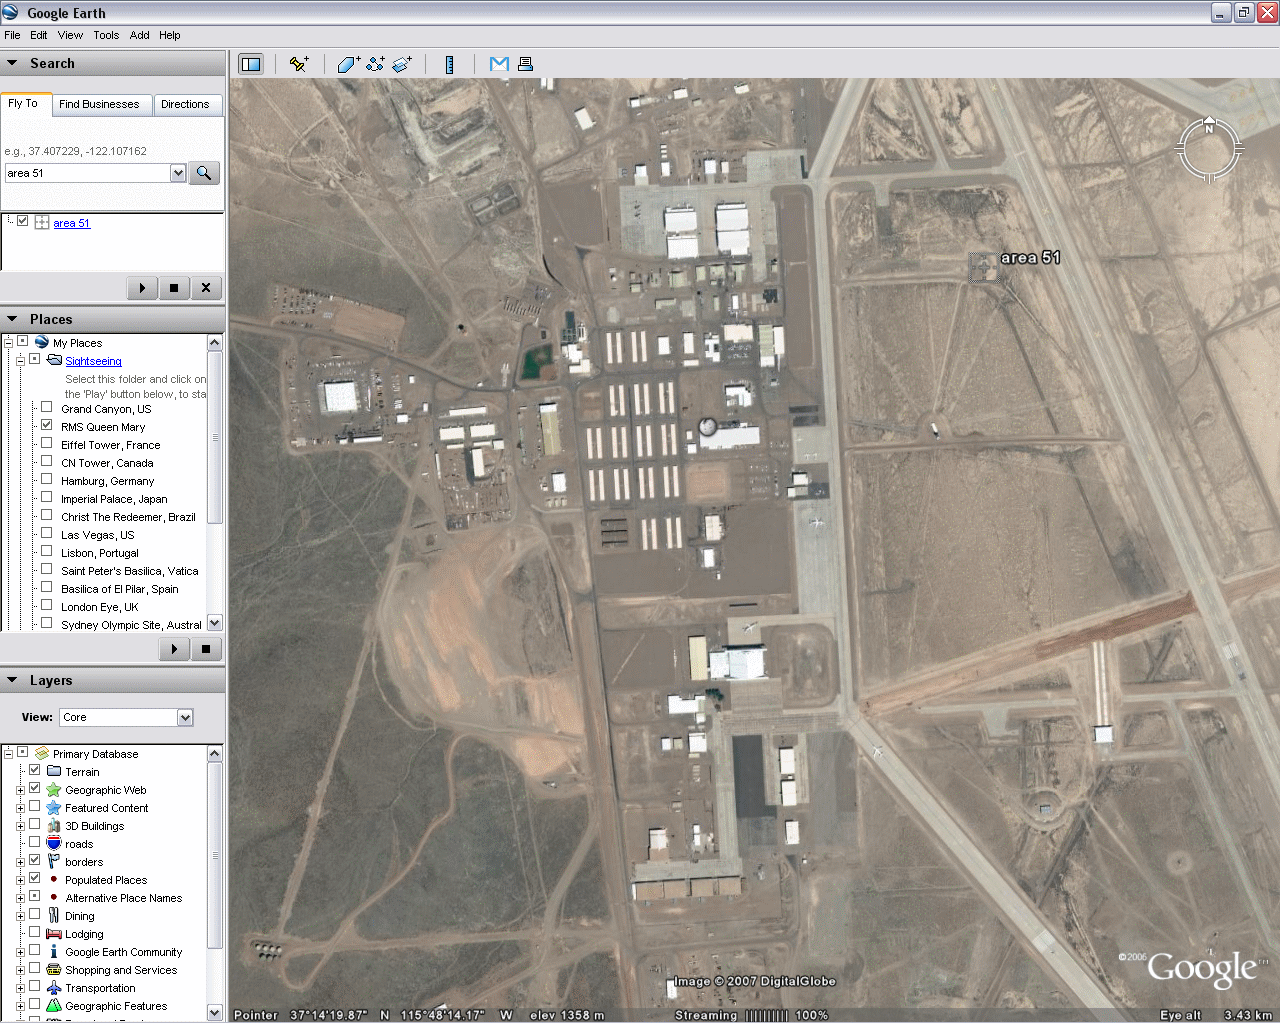Expand the Geographic Web layer node
Image resolution: width=1280 pixels, height=1024 pixels.
click(20, 790)
